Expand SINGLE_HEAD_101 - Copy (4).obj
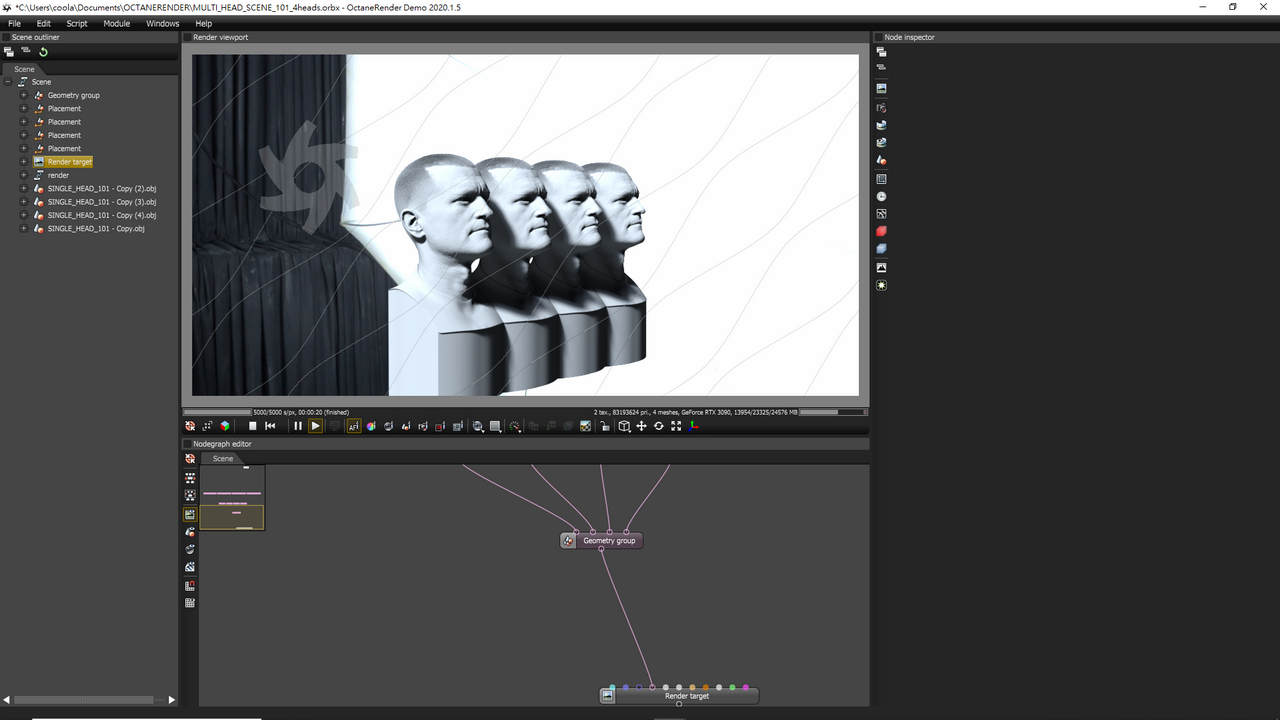Viewport: 1280px width, 720px height. [x=24, y=215]
